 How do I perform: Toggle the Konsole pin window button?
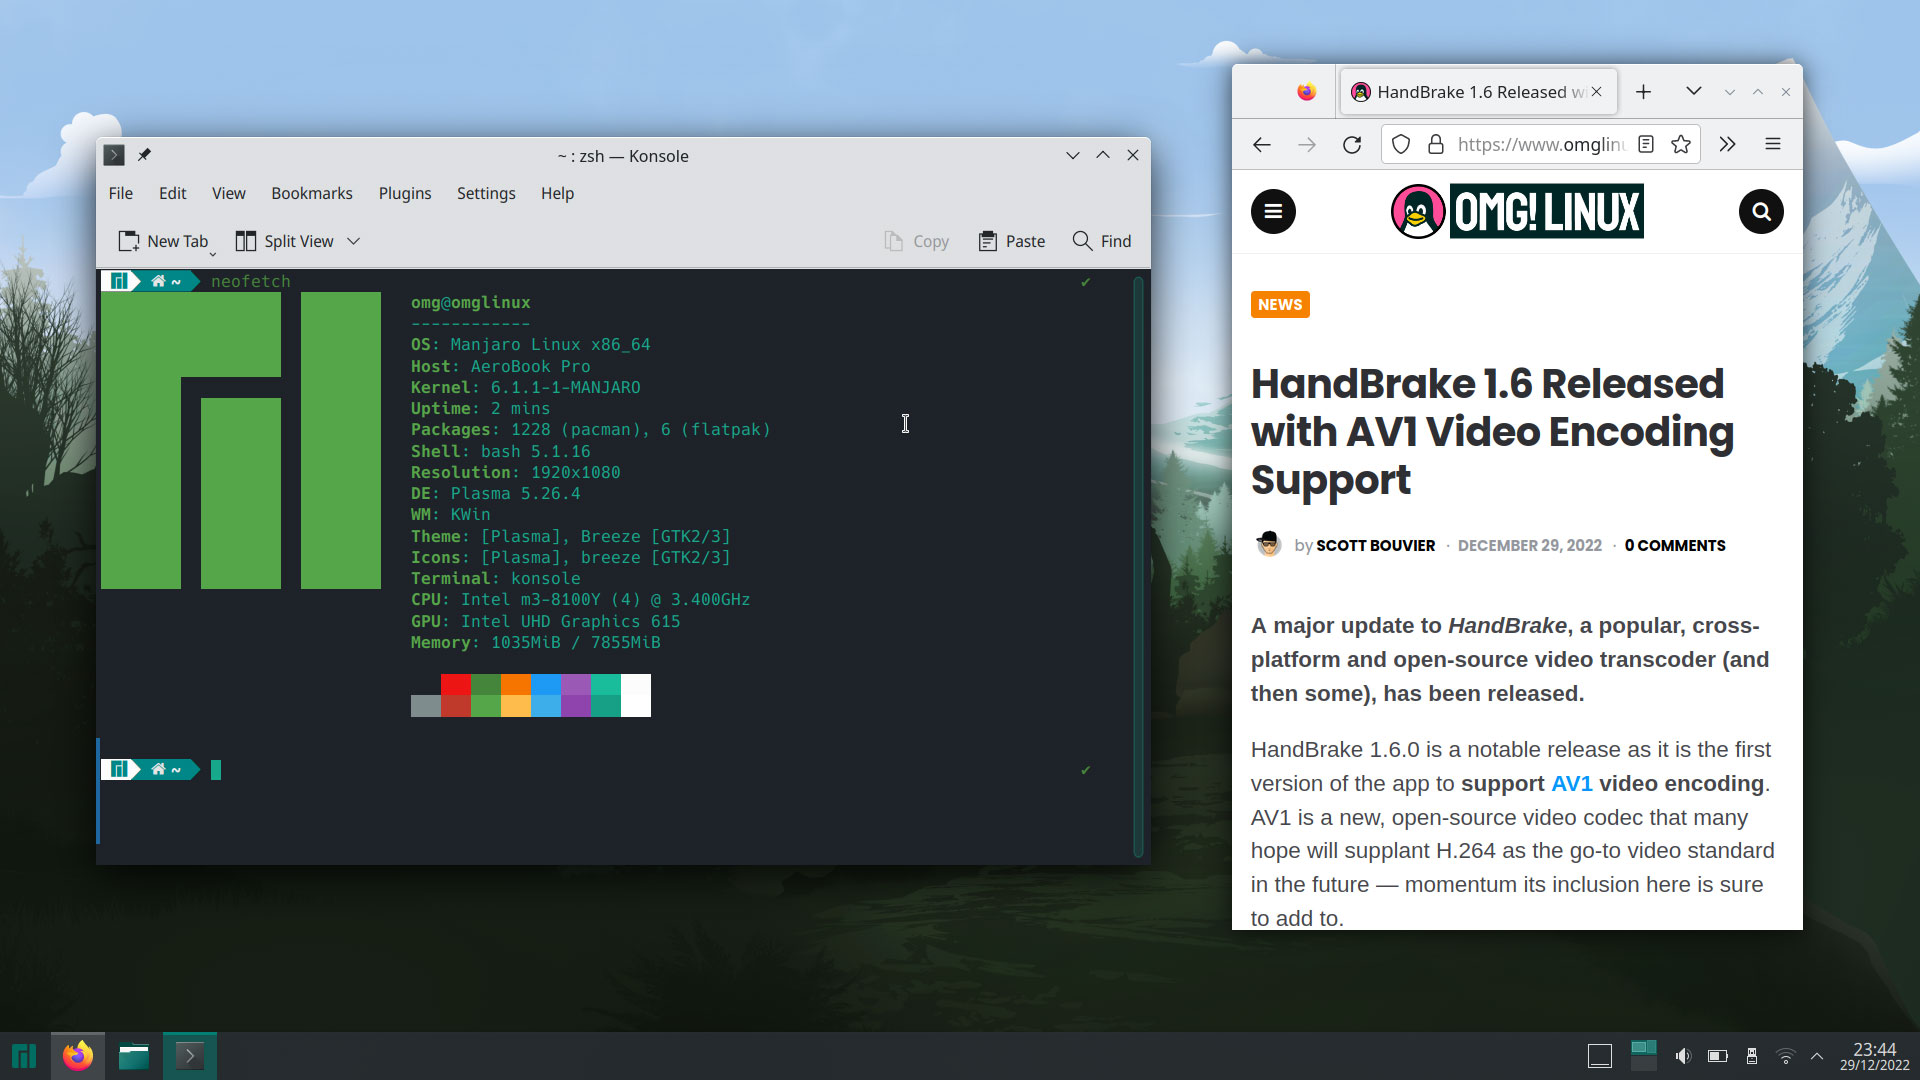pos(144,154)
